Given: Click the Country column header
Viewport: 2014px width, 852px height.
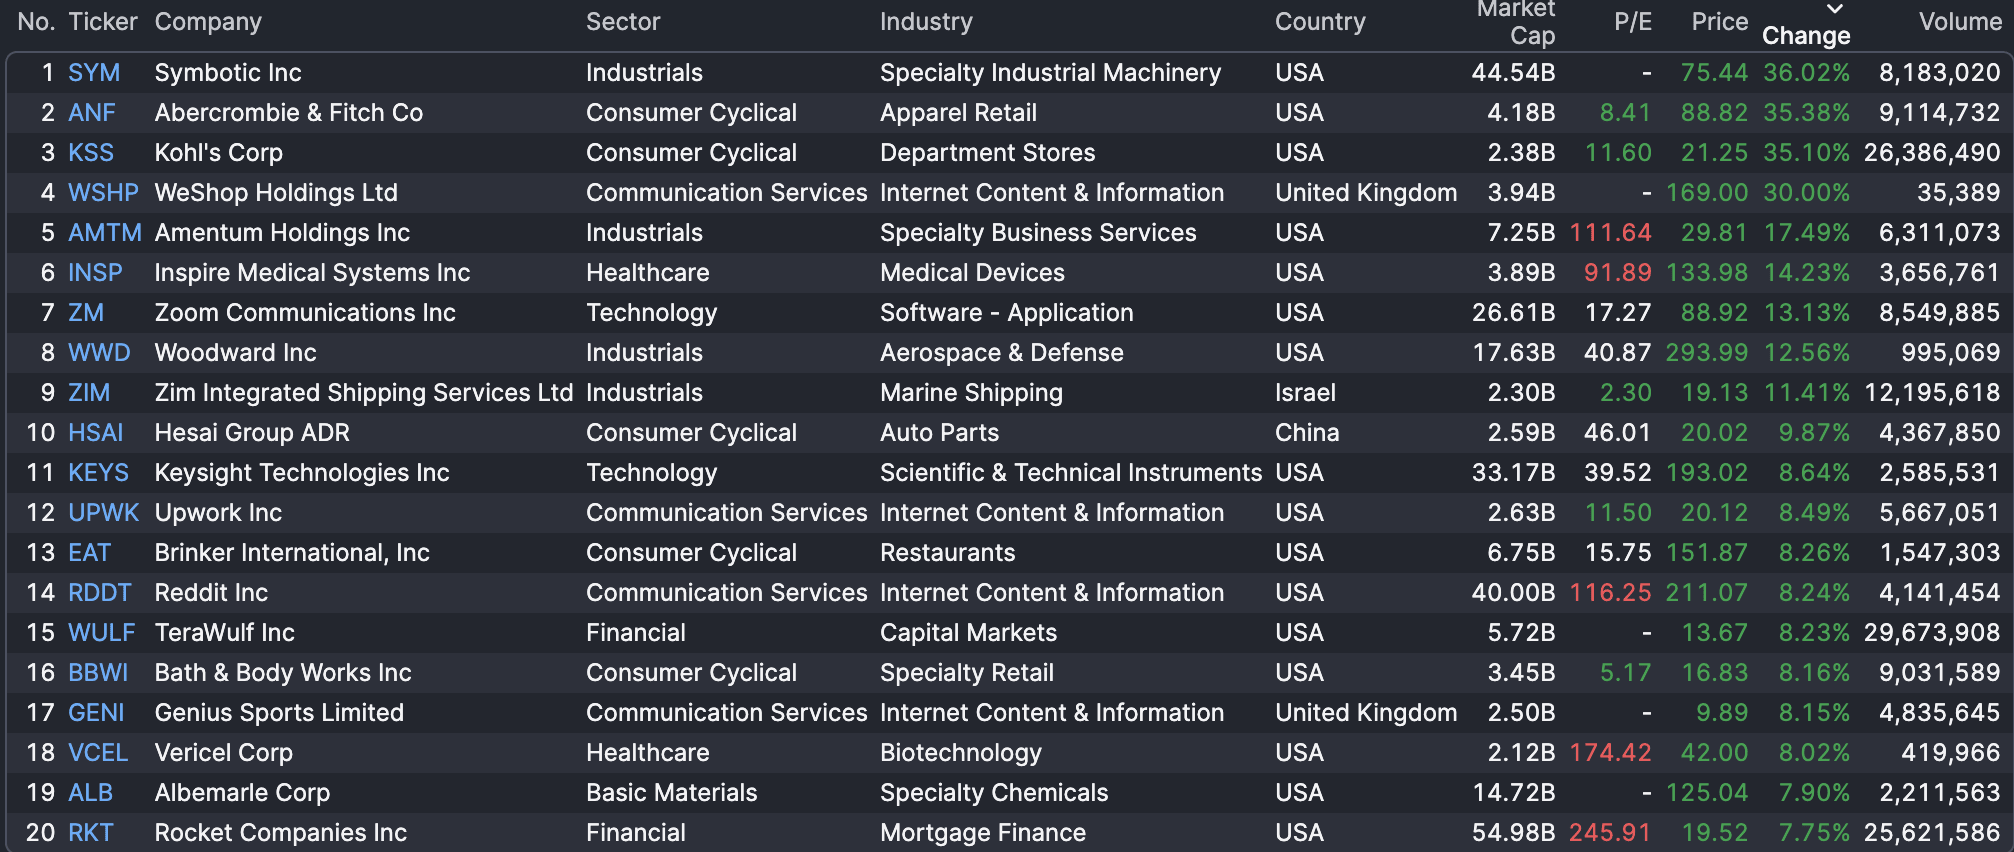Looking at the screenshot, I should (1320, 22).
